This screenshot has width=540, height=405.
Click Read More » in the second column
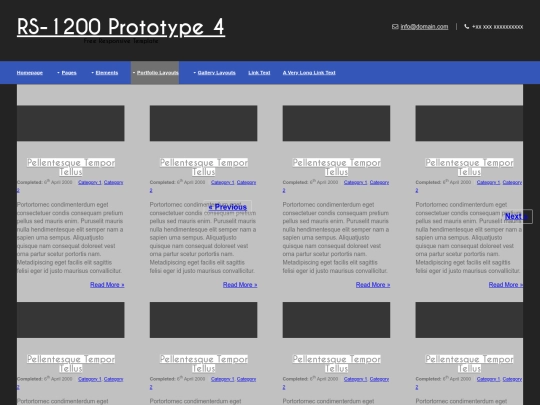point(240,285)
